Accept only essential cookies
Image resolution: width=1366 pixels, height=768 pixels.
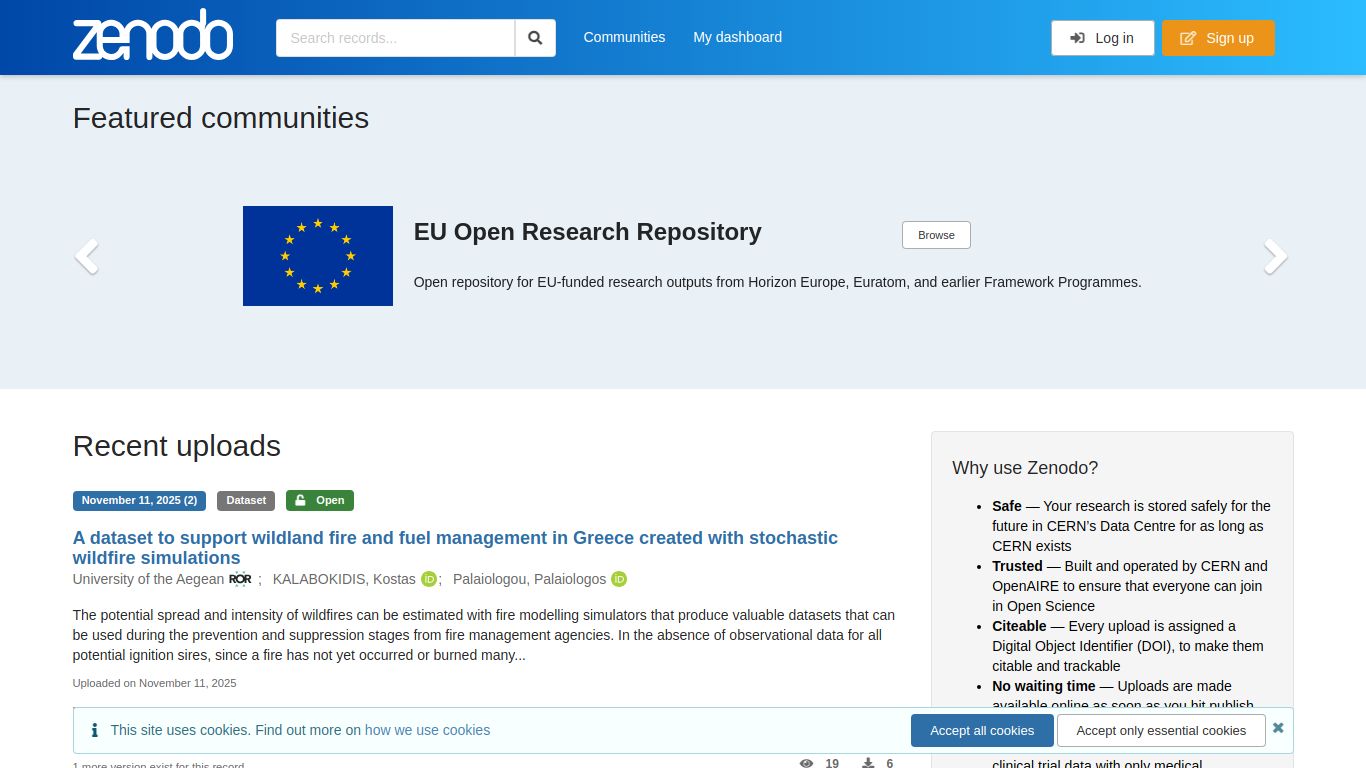point(1161,730)
